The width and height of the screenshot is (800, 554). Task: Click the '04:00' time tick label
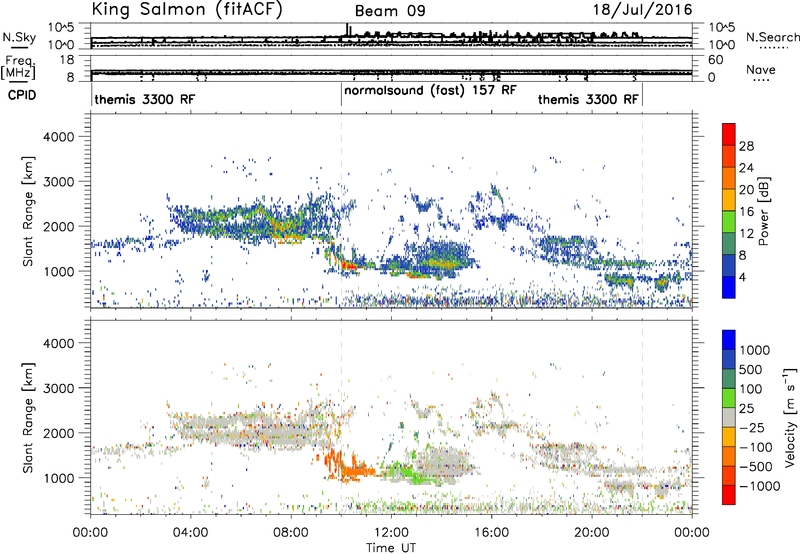(191, 533)
